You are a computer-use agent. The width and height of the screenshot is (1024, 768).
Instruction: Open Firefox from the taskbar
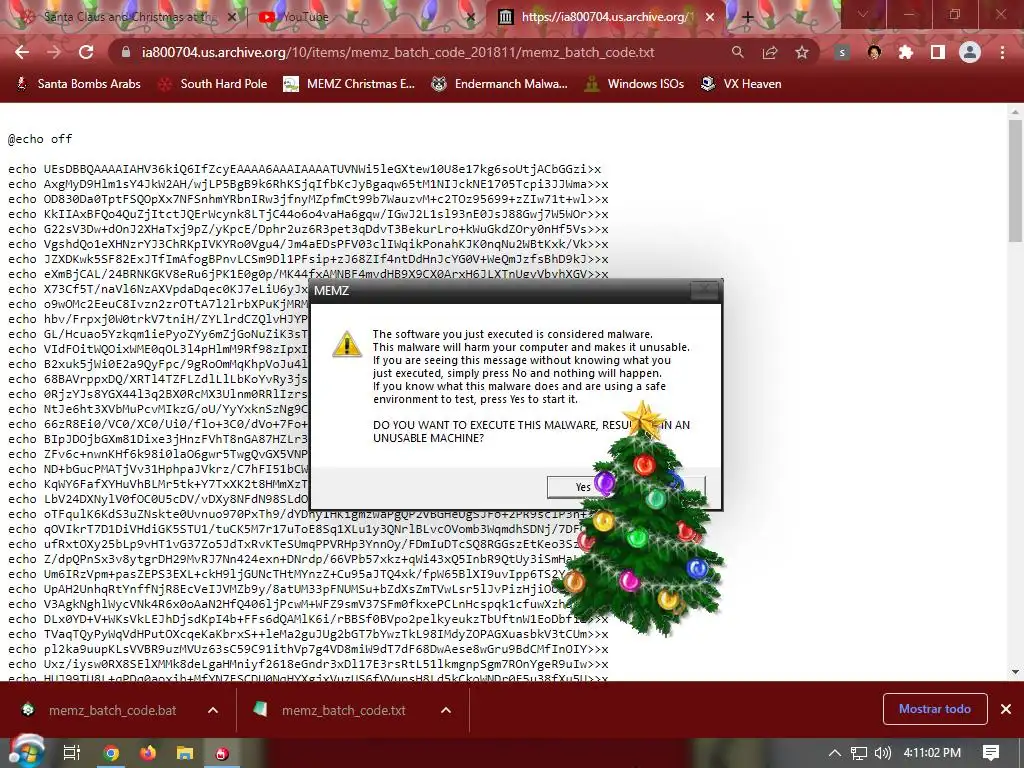pyautogui.click(x=148, y=753)
